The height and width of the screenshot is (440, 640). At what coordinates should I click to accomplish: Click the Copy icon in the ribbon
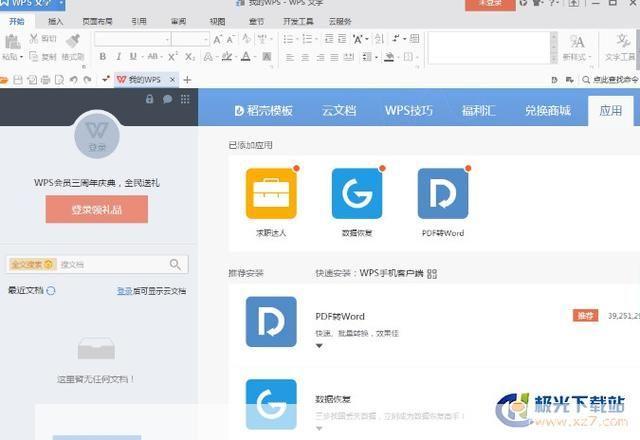click(x=33, y=56)
